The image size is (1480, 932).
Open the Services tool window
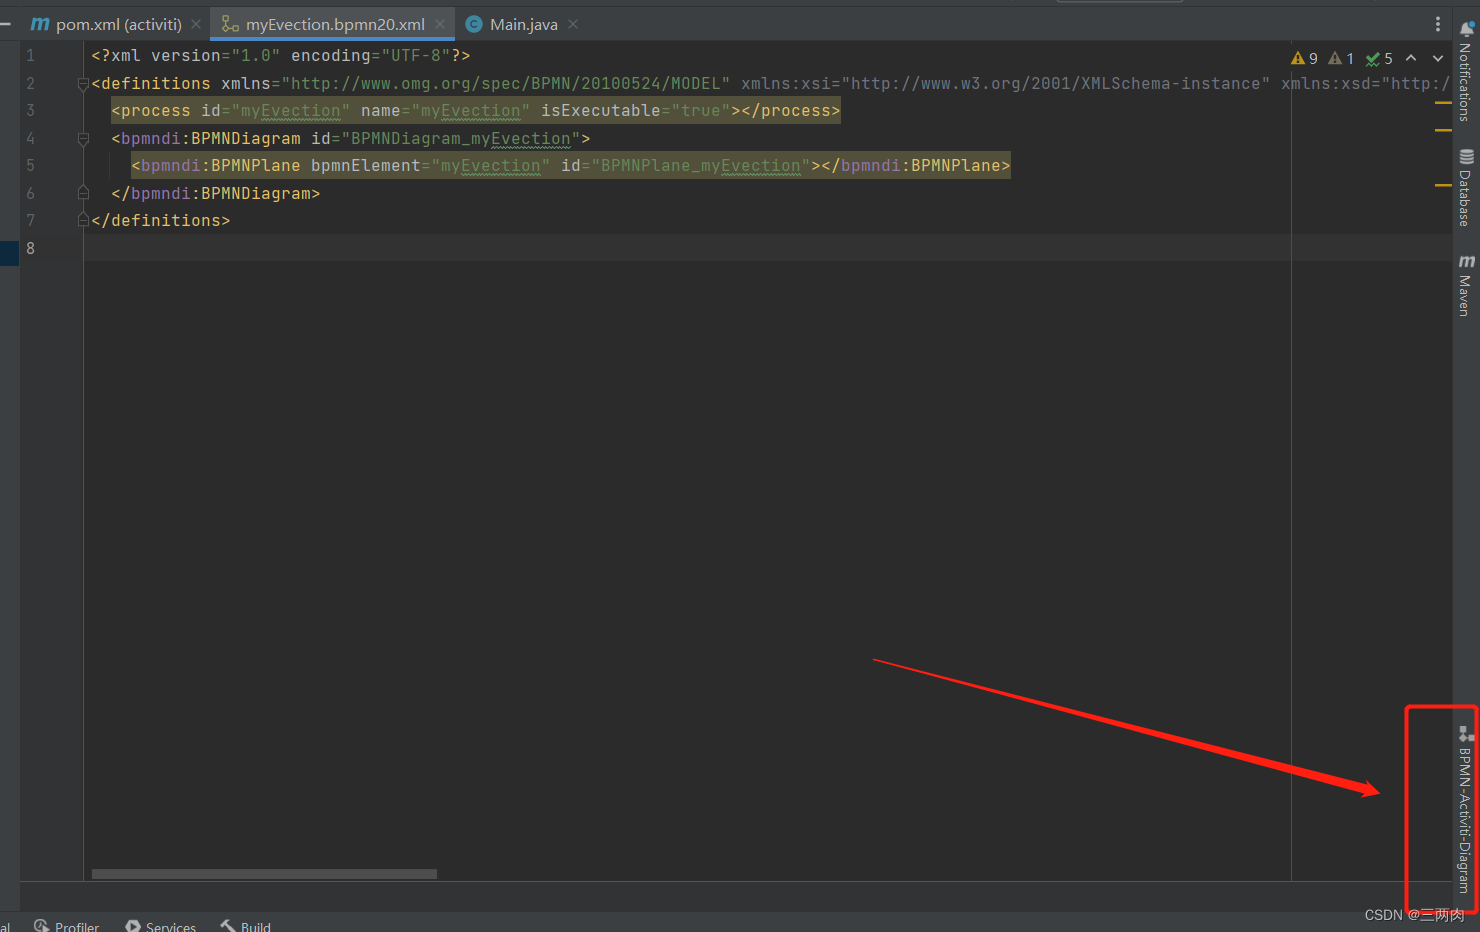tap(160, 925)
